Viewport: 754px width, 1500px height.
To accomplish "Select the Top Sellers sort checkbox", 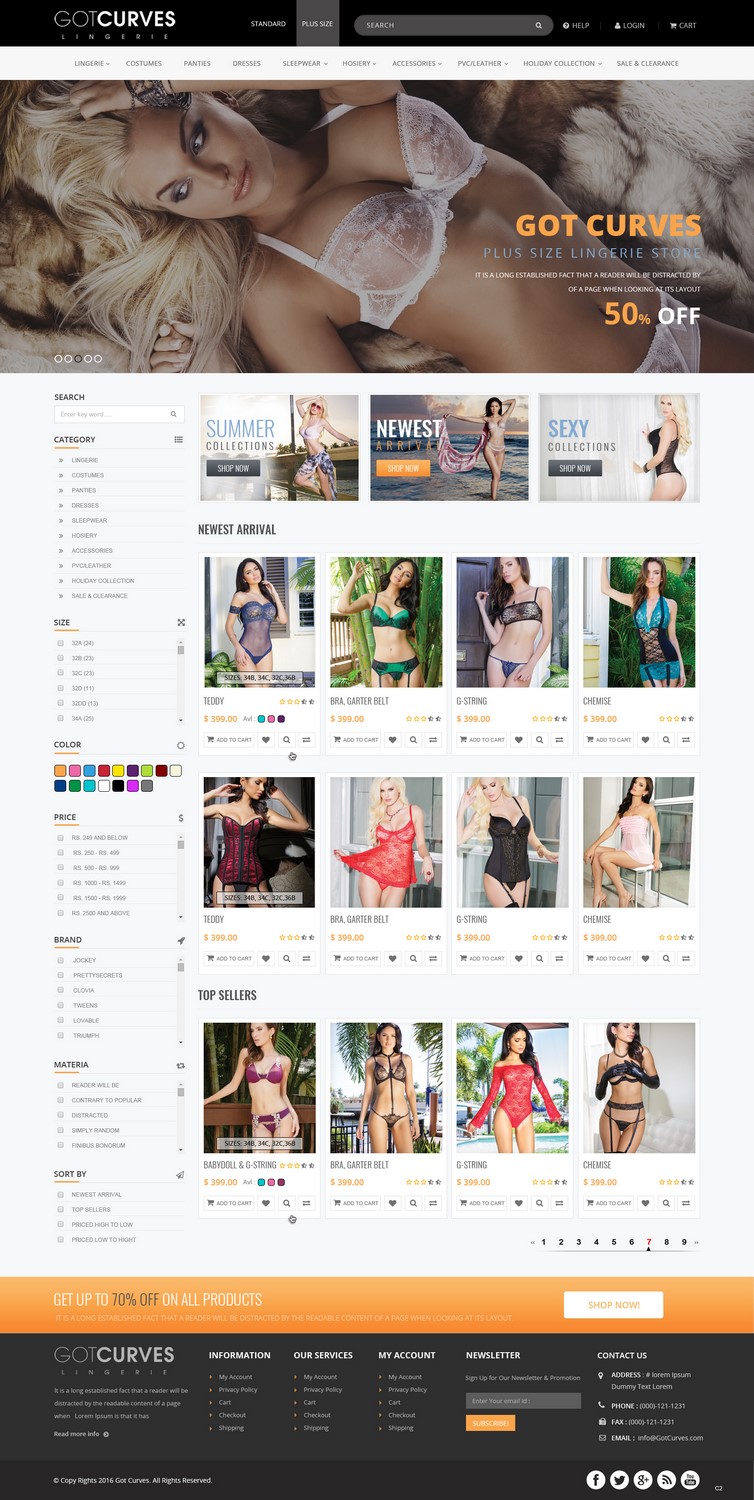I will coord(61,1209).
